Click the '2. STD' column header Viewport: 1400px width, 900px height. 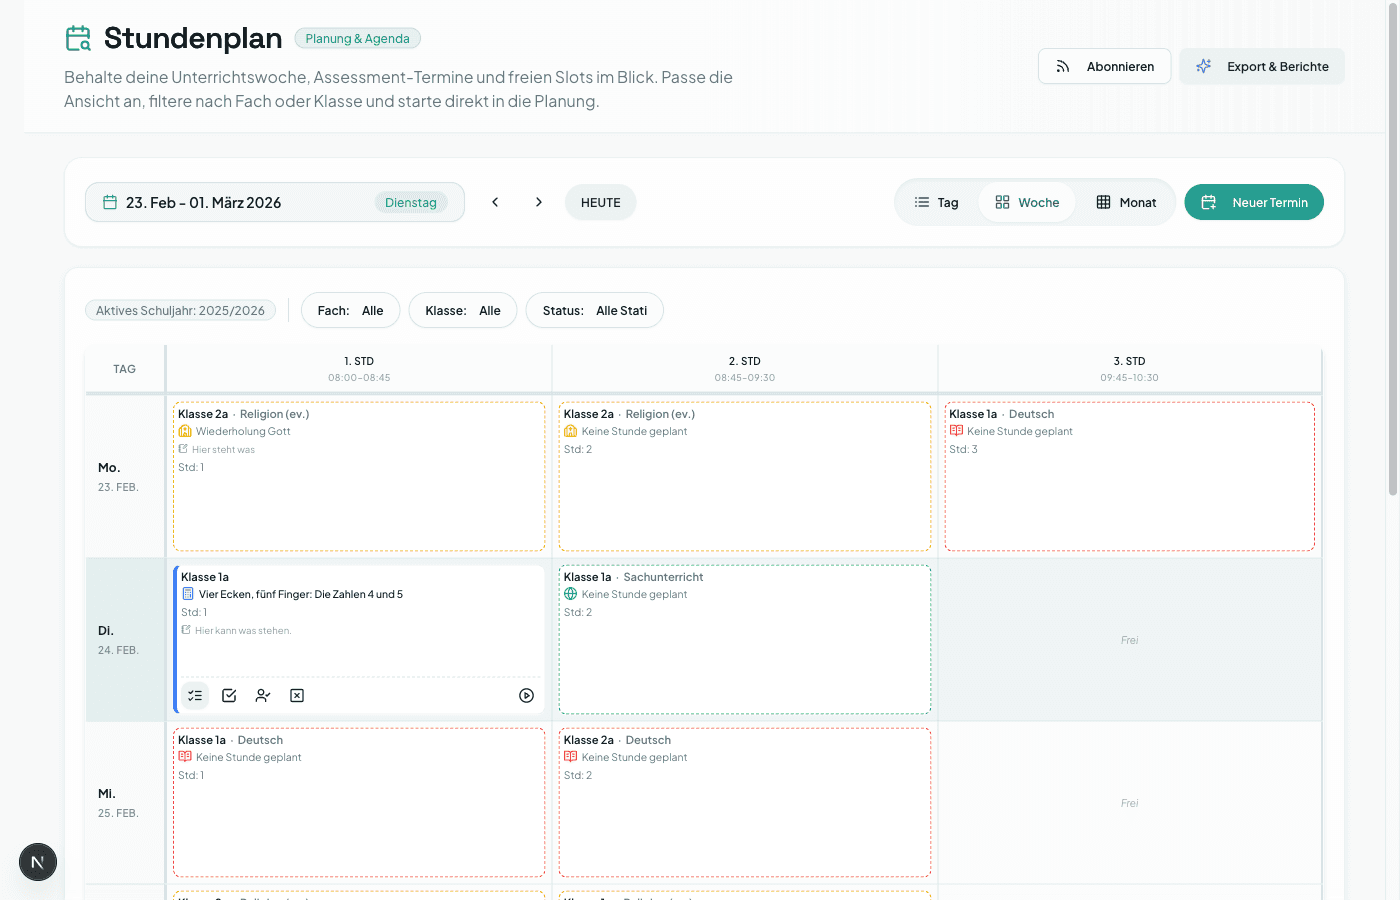[x=745, y=369]
